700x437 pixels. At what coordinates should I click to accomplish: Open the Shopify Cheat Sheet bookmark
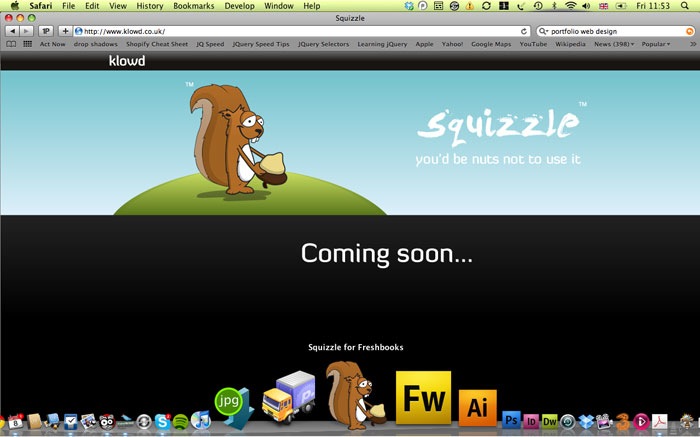[157, 44]
